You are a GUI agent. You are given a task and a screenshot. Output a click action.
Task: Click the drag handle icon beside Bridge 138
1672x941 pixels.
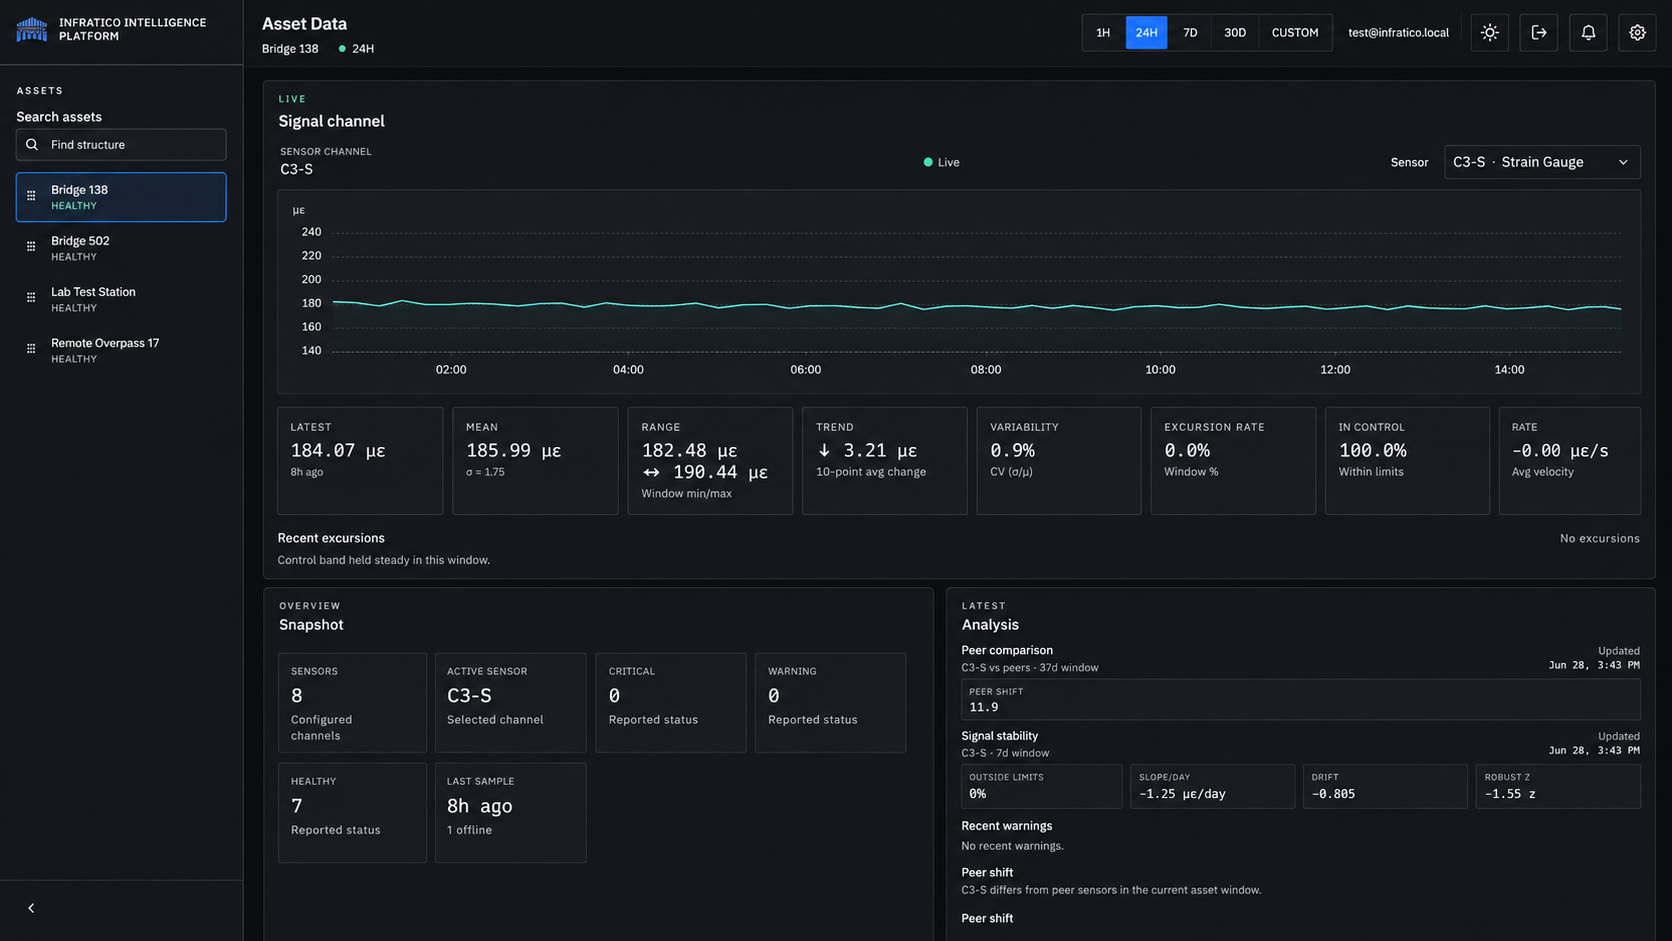[x=31, y=196]
